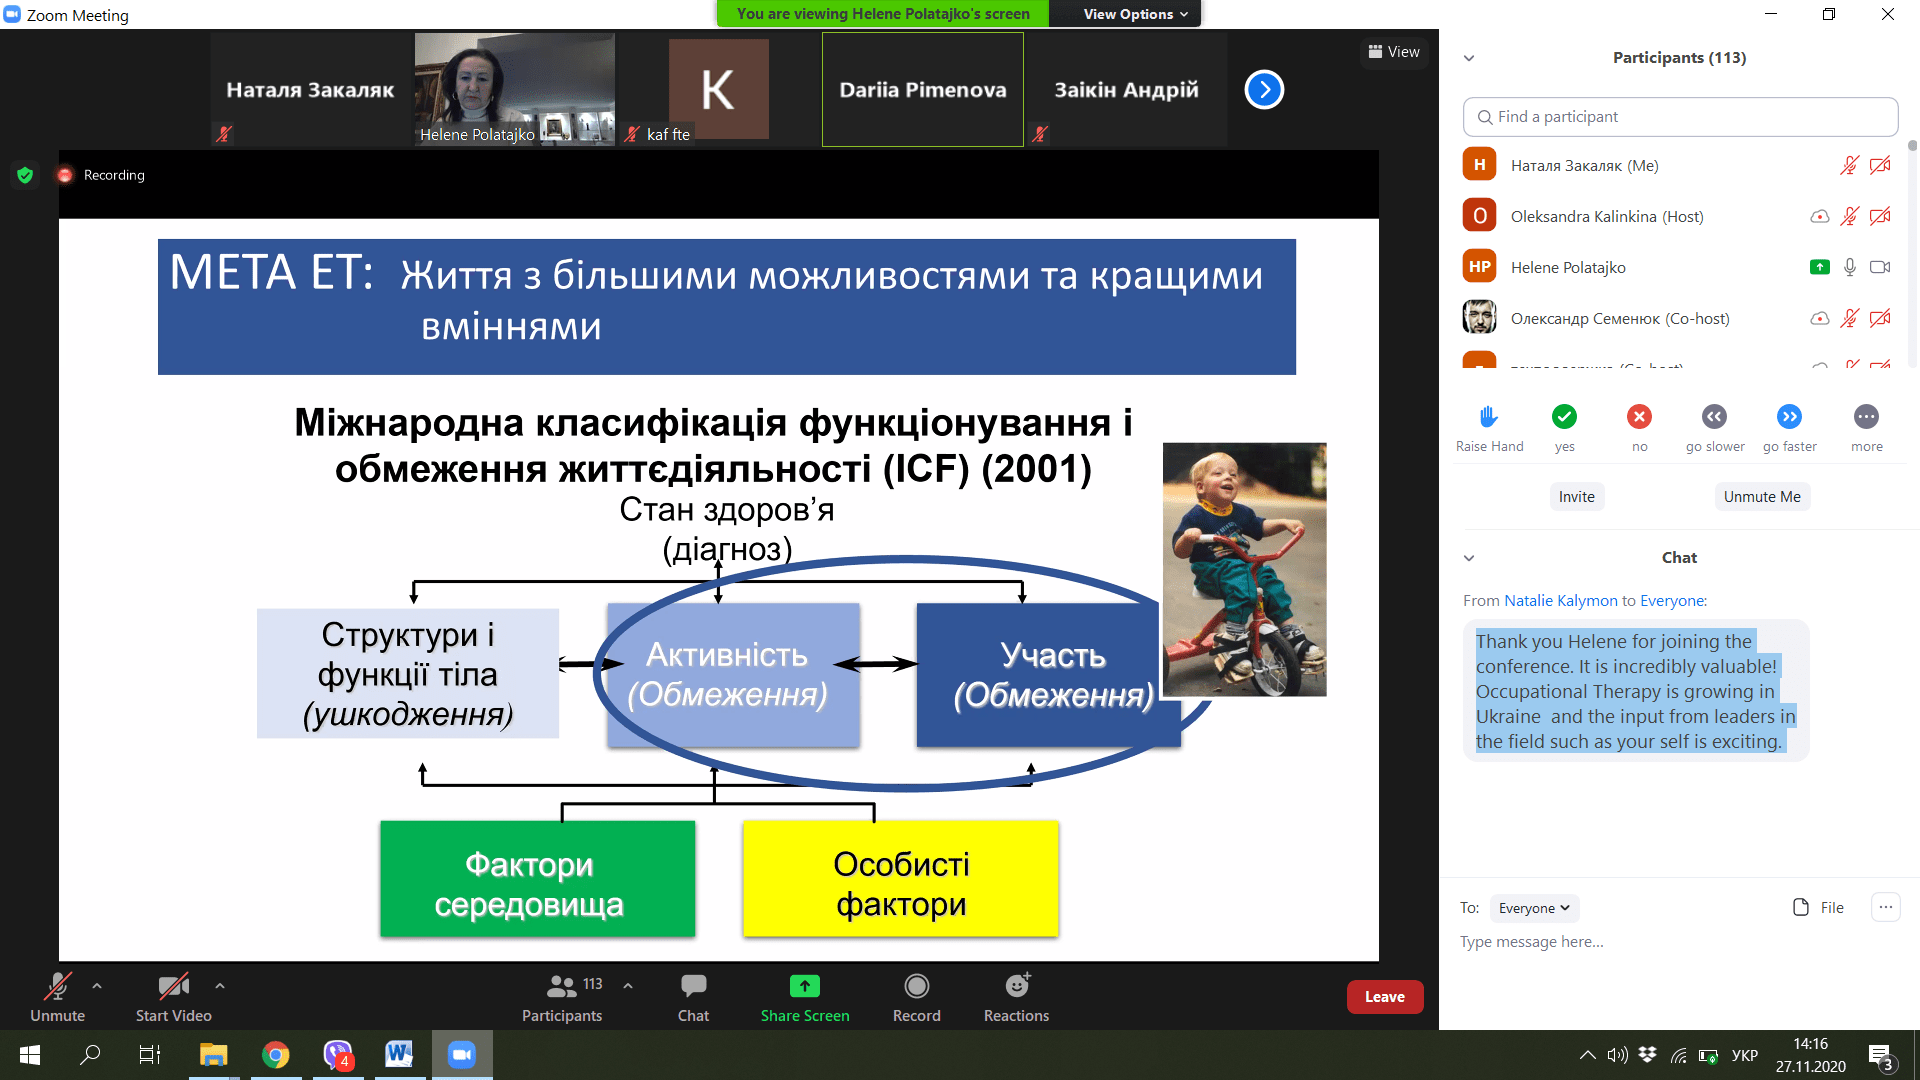Toggle Unmute microphone in bottom toolbar
The width and height of the screenshot is (1920, 1080).
(57, 987)
